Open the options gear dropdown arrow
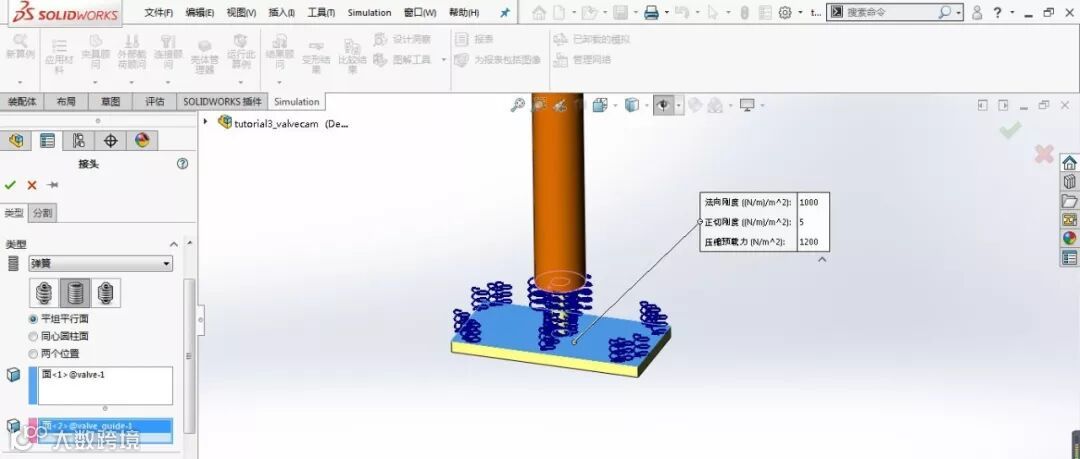The image size is (1080, 459). point(800,12)
